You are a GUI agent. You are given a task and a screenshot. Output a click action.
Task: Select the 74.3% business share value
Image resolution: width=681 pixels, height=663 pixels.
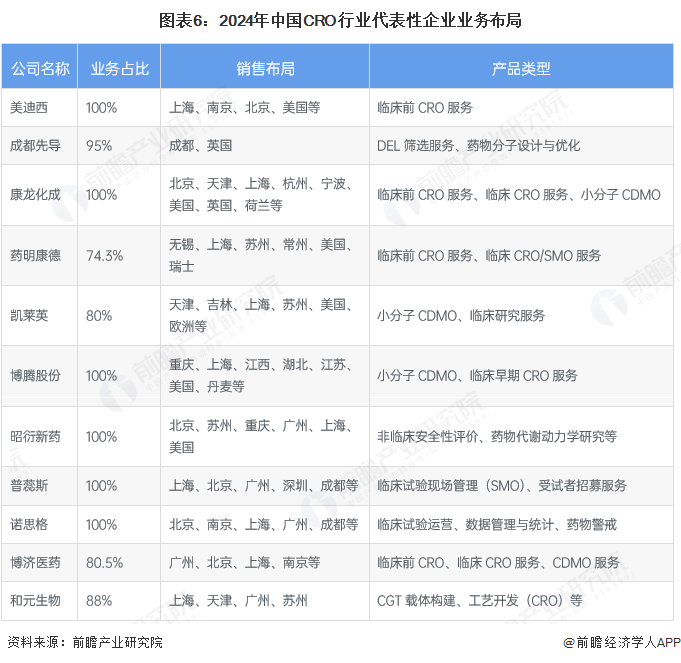[x=104, y=255]
